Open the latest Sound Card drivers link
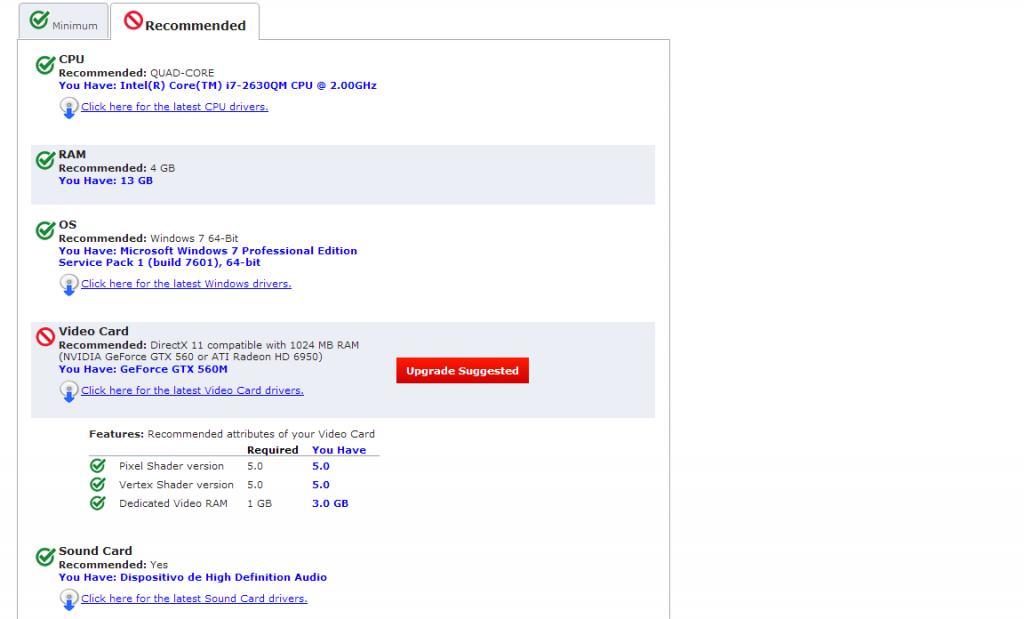This screenshot has width=1024, height=619. tap(194, 598)
